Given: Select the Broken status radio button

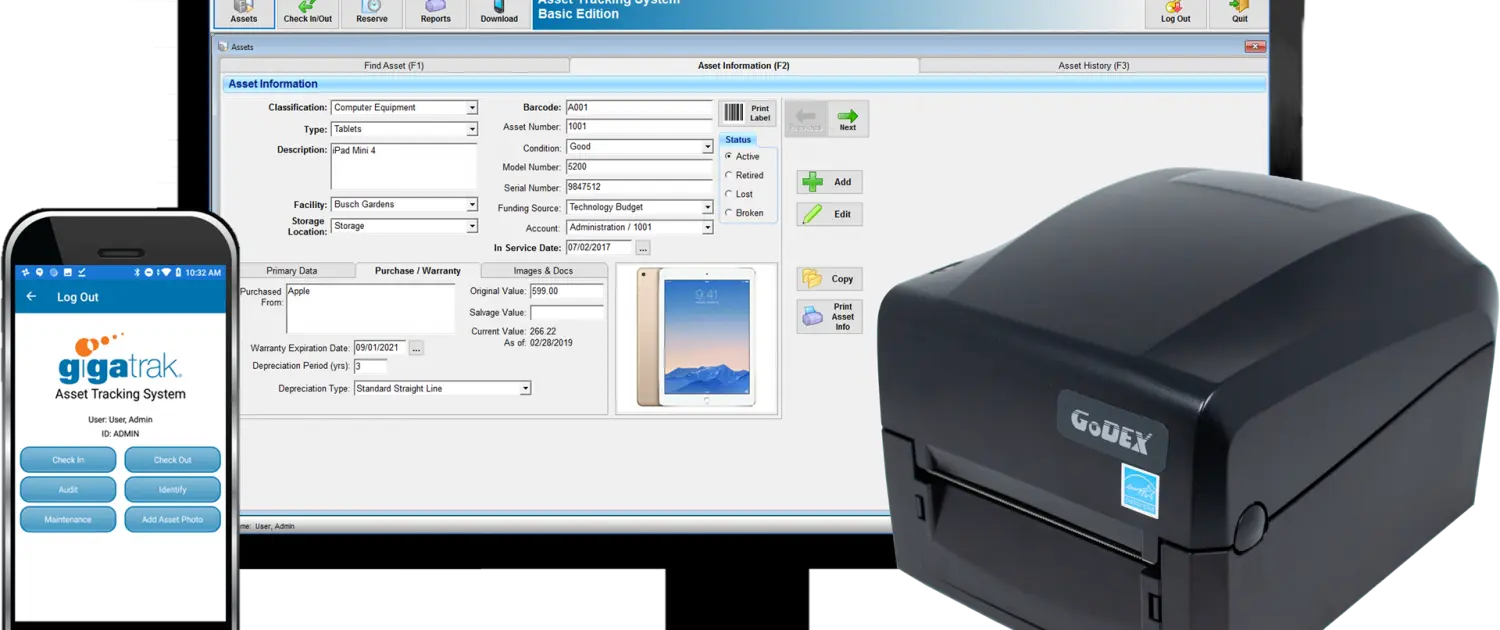Looking at the screenshot, I should pyautogui.click(x=728, y=213).
